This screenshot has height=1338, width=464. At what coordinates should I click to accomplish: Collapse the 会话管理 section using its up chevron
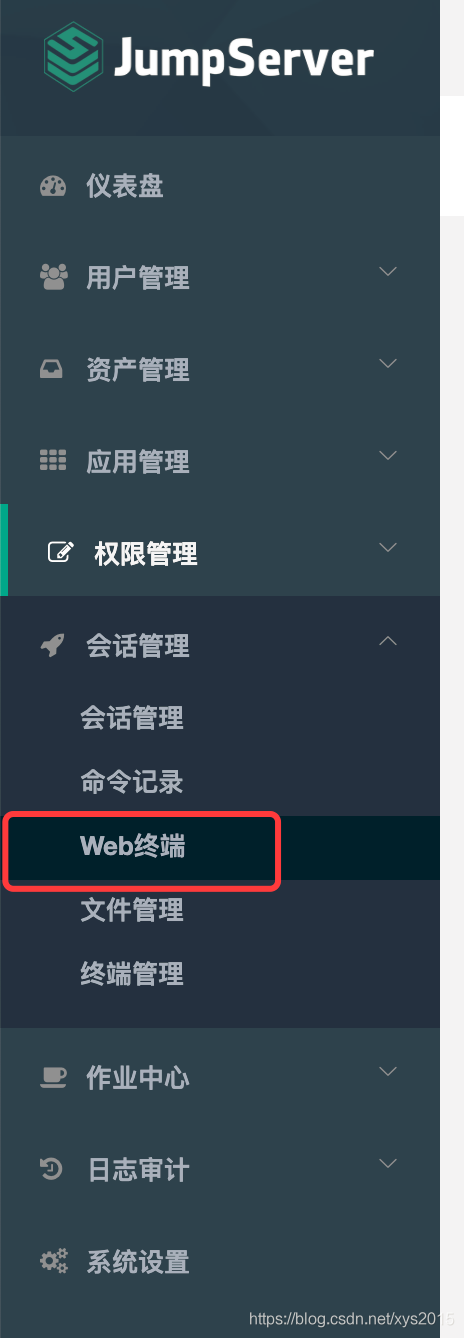coord(388,641)
